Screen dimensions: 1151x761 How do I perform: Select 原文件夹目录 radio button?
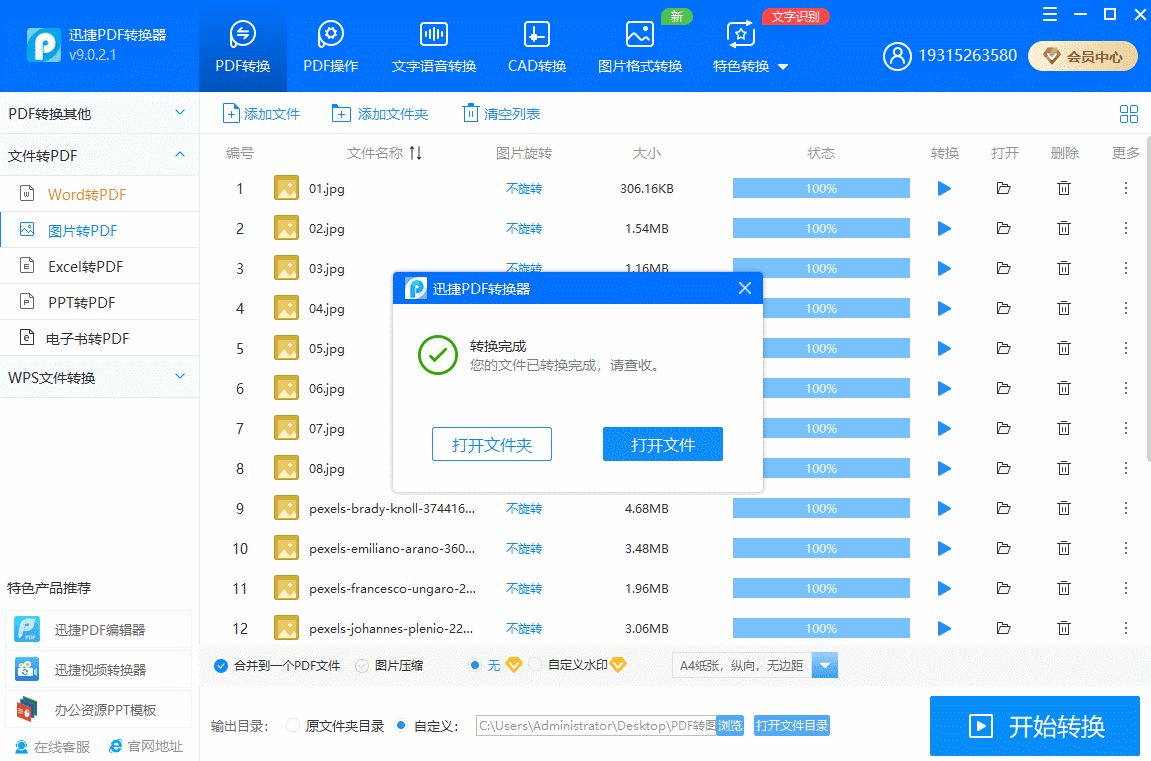tap(293, 726)
